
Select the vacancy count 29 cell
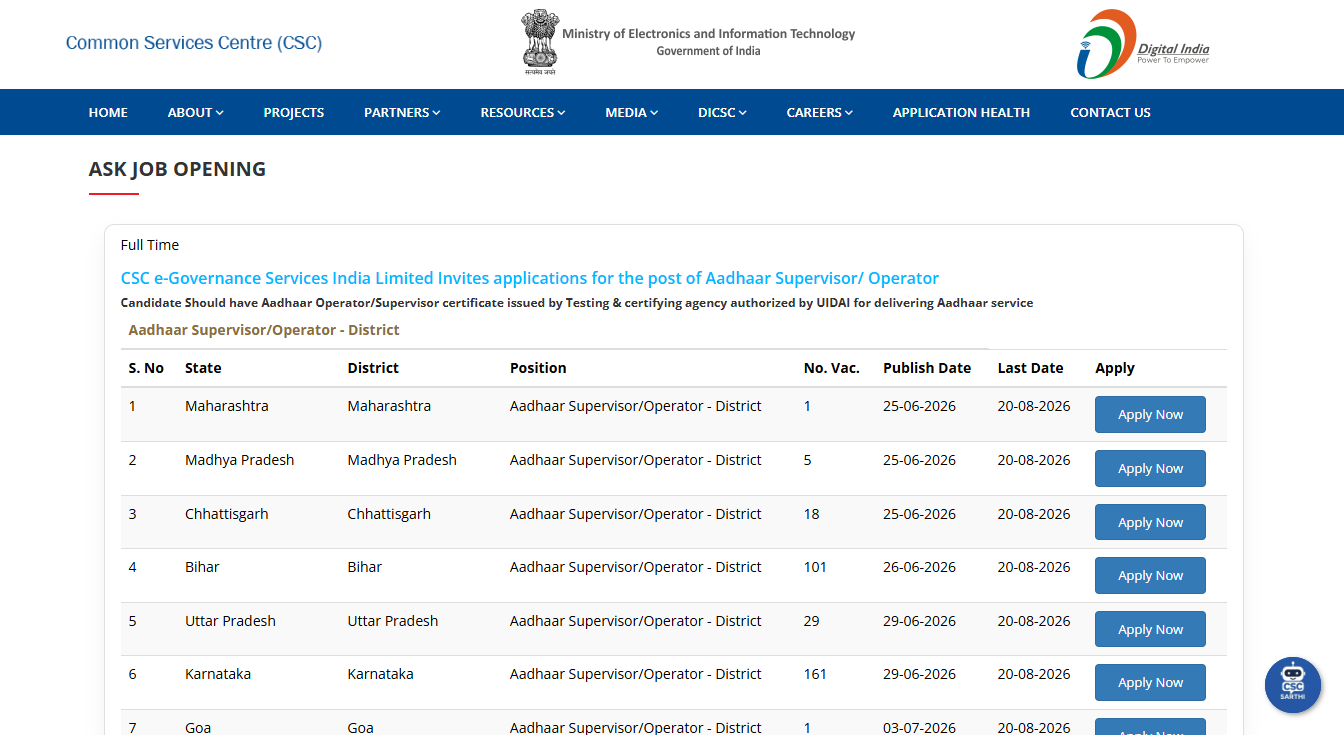[x=812, y=621]
